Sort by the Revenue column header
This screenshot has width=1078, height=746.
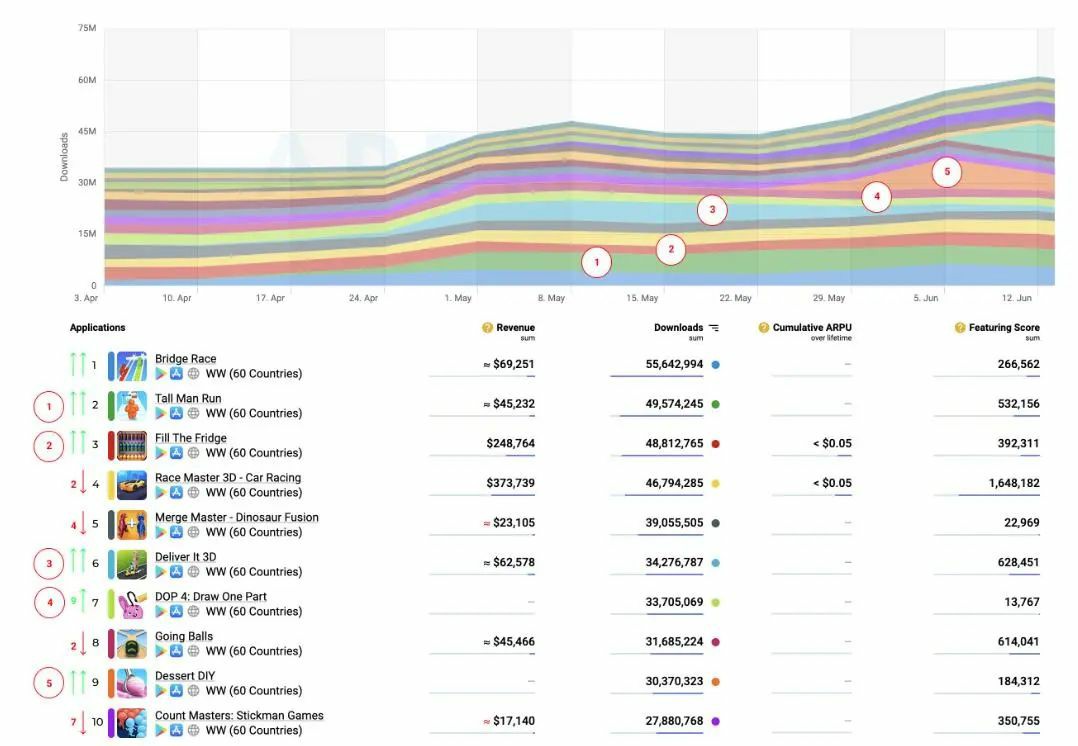pos(516,328)
